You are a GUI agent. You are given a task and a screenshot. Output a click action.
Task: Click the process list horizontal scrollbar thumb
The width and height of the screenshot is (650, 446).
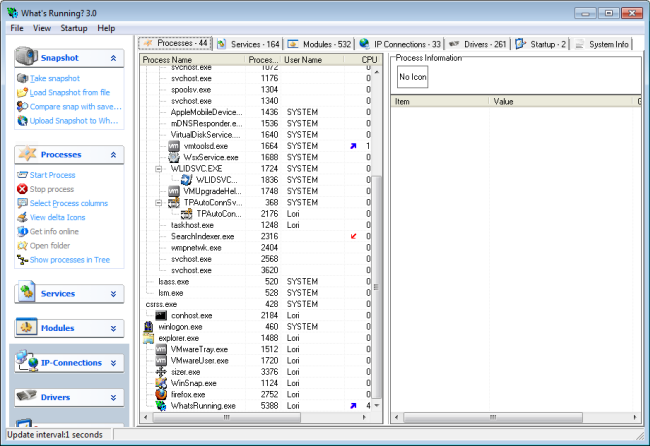226,417
